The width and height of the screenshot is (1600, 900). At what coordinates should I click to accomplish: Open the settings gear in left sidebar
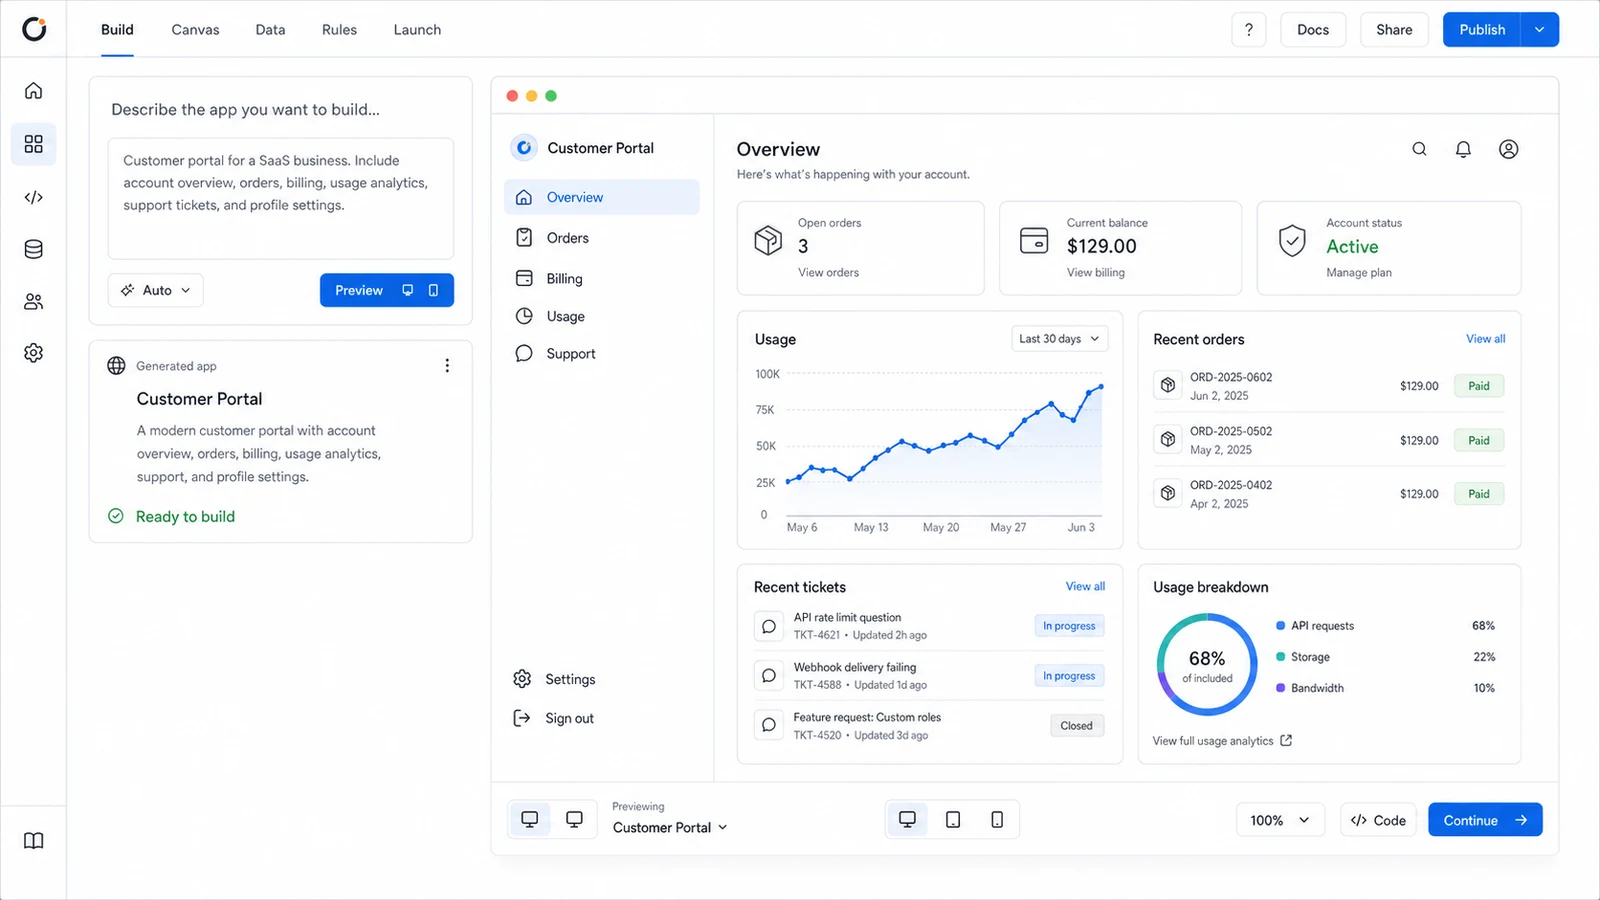pyautogui.click(x=34, y=353)
